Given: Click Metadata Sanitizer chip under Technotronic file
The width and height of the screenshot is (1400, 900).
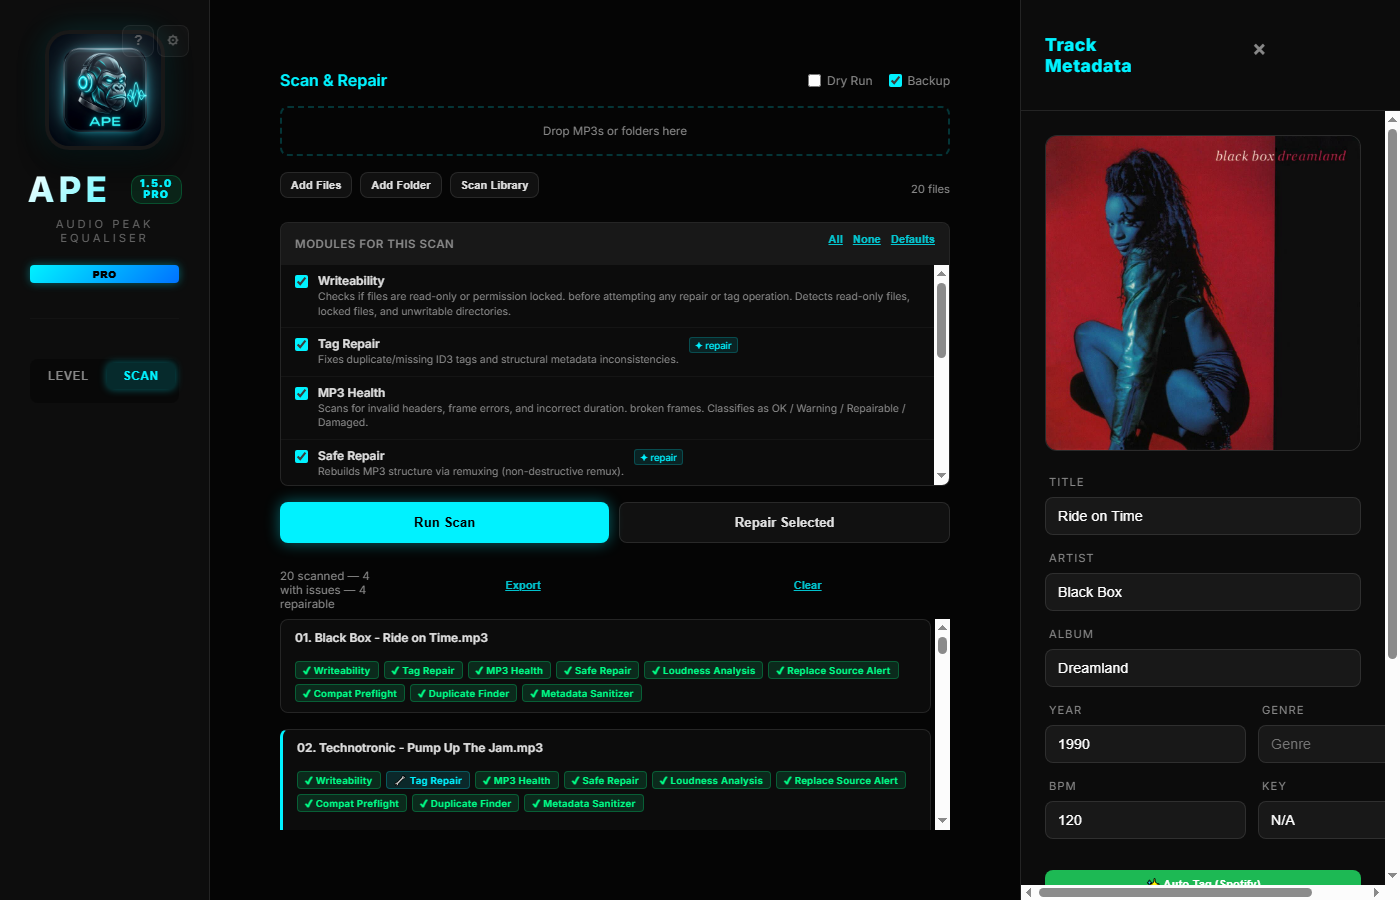Looking at the screenshot, I should coord(583,804).
